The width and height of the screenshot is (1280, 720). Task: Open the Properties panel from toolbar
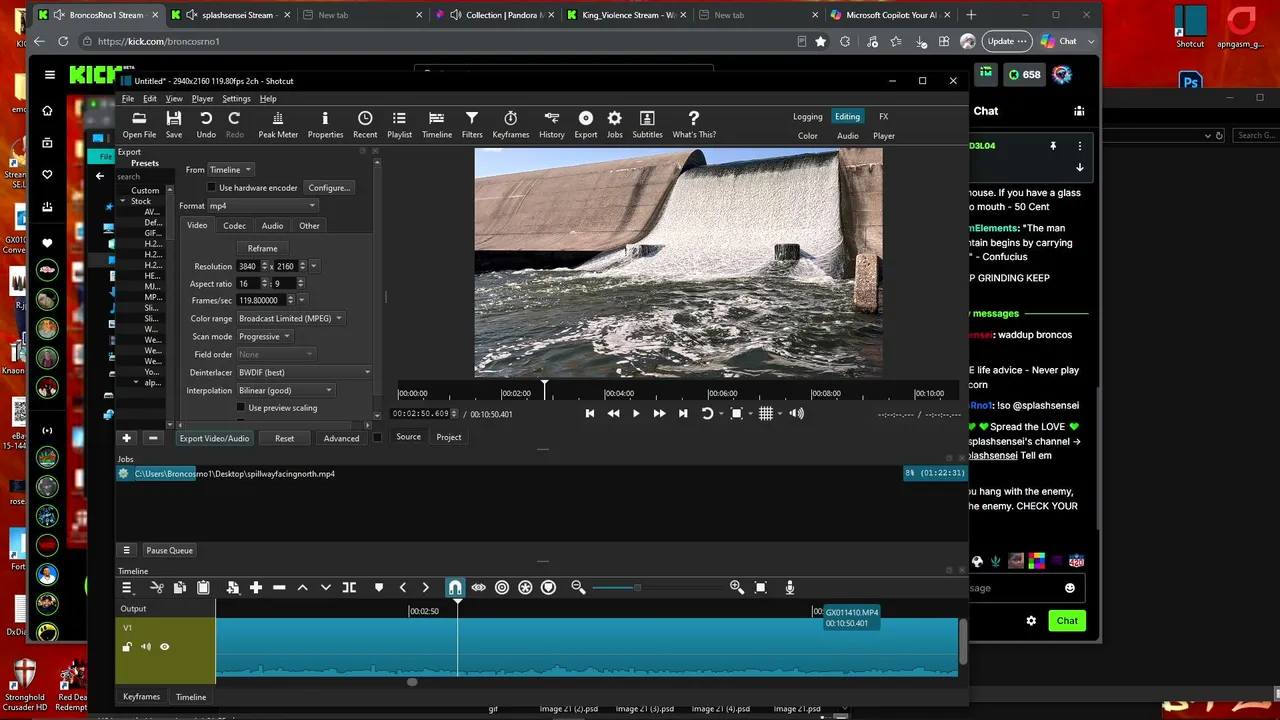tap(325, 124)
